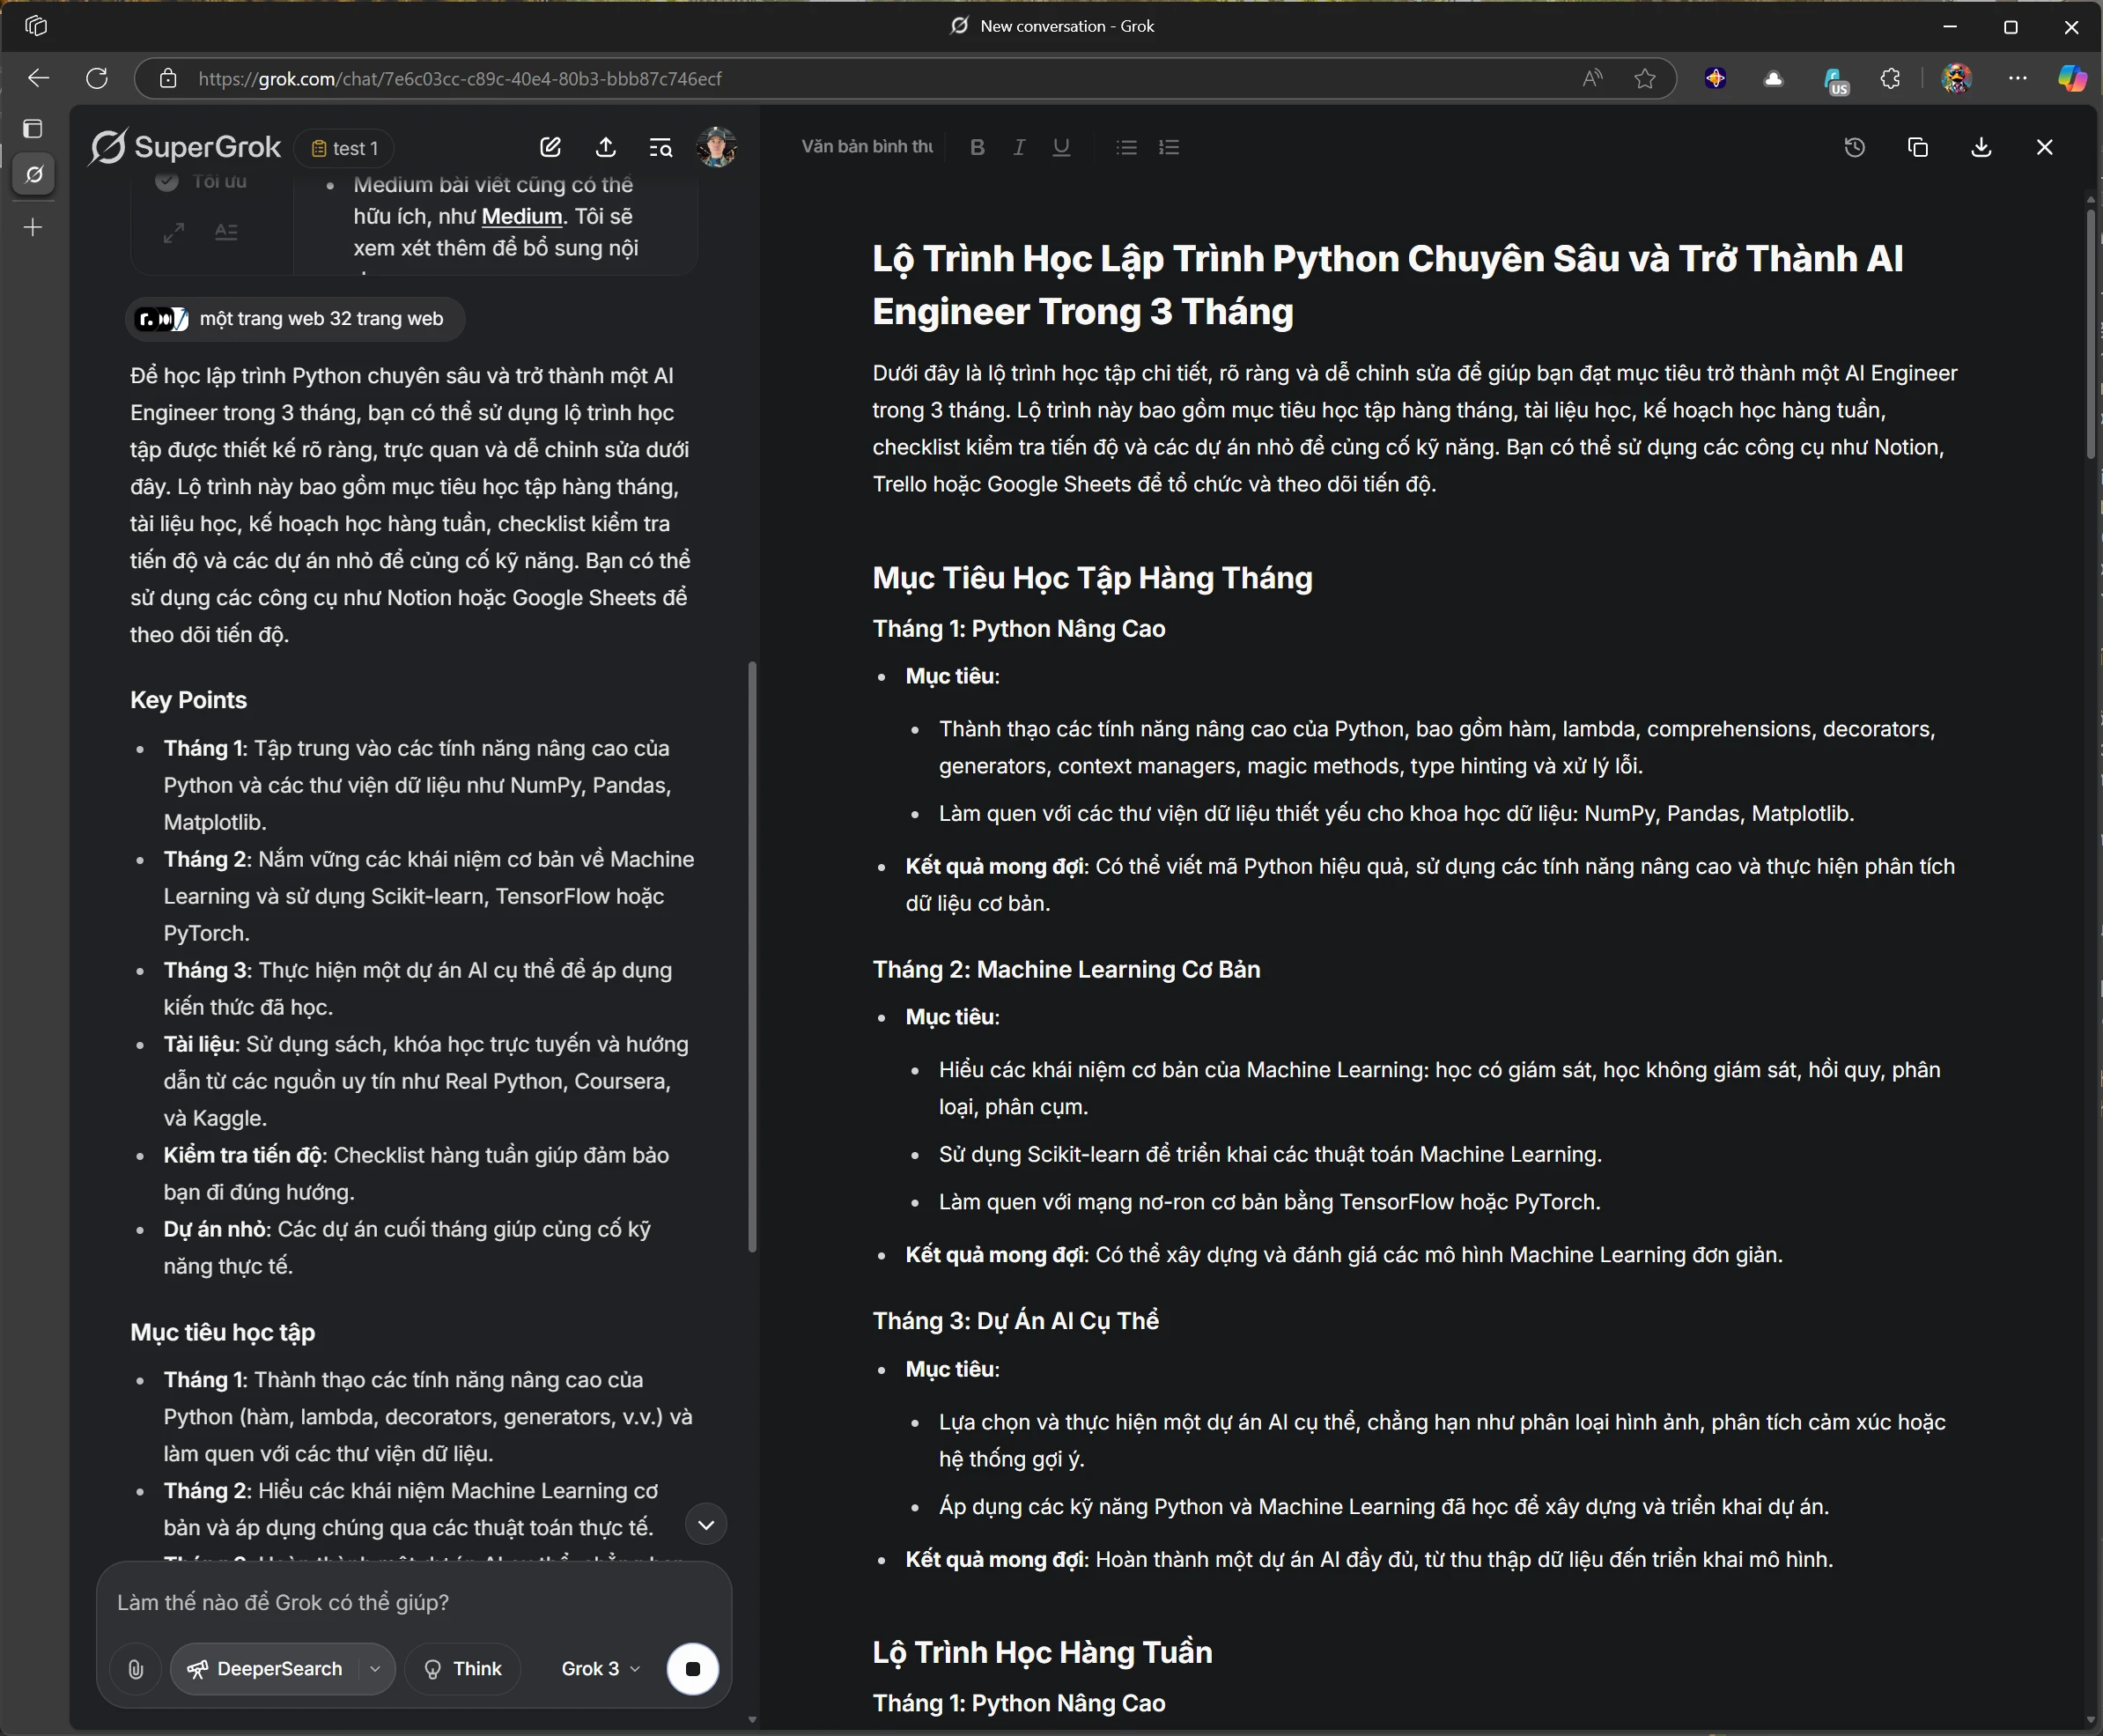Open read aloud in address bar
This screenshot has width=2103, height=1736.
click(x=1592, y=78)
